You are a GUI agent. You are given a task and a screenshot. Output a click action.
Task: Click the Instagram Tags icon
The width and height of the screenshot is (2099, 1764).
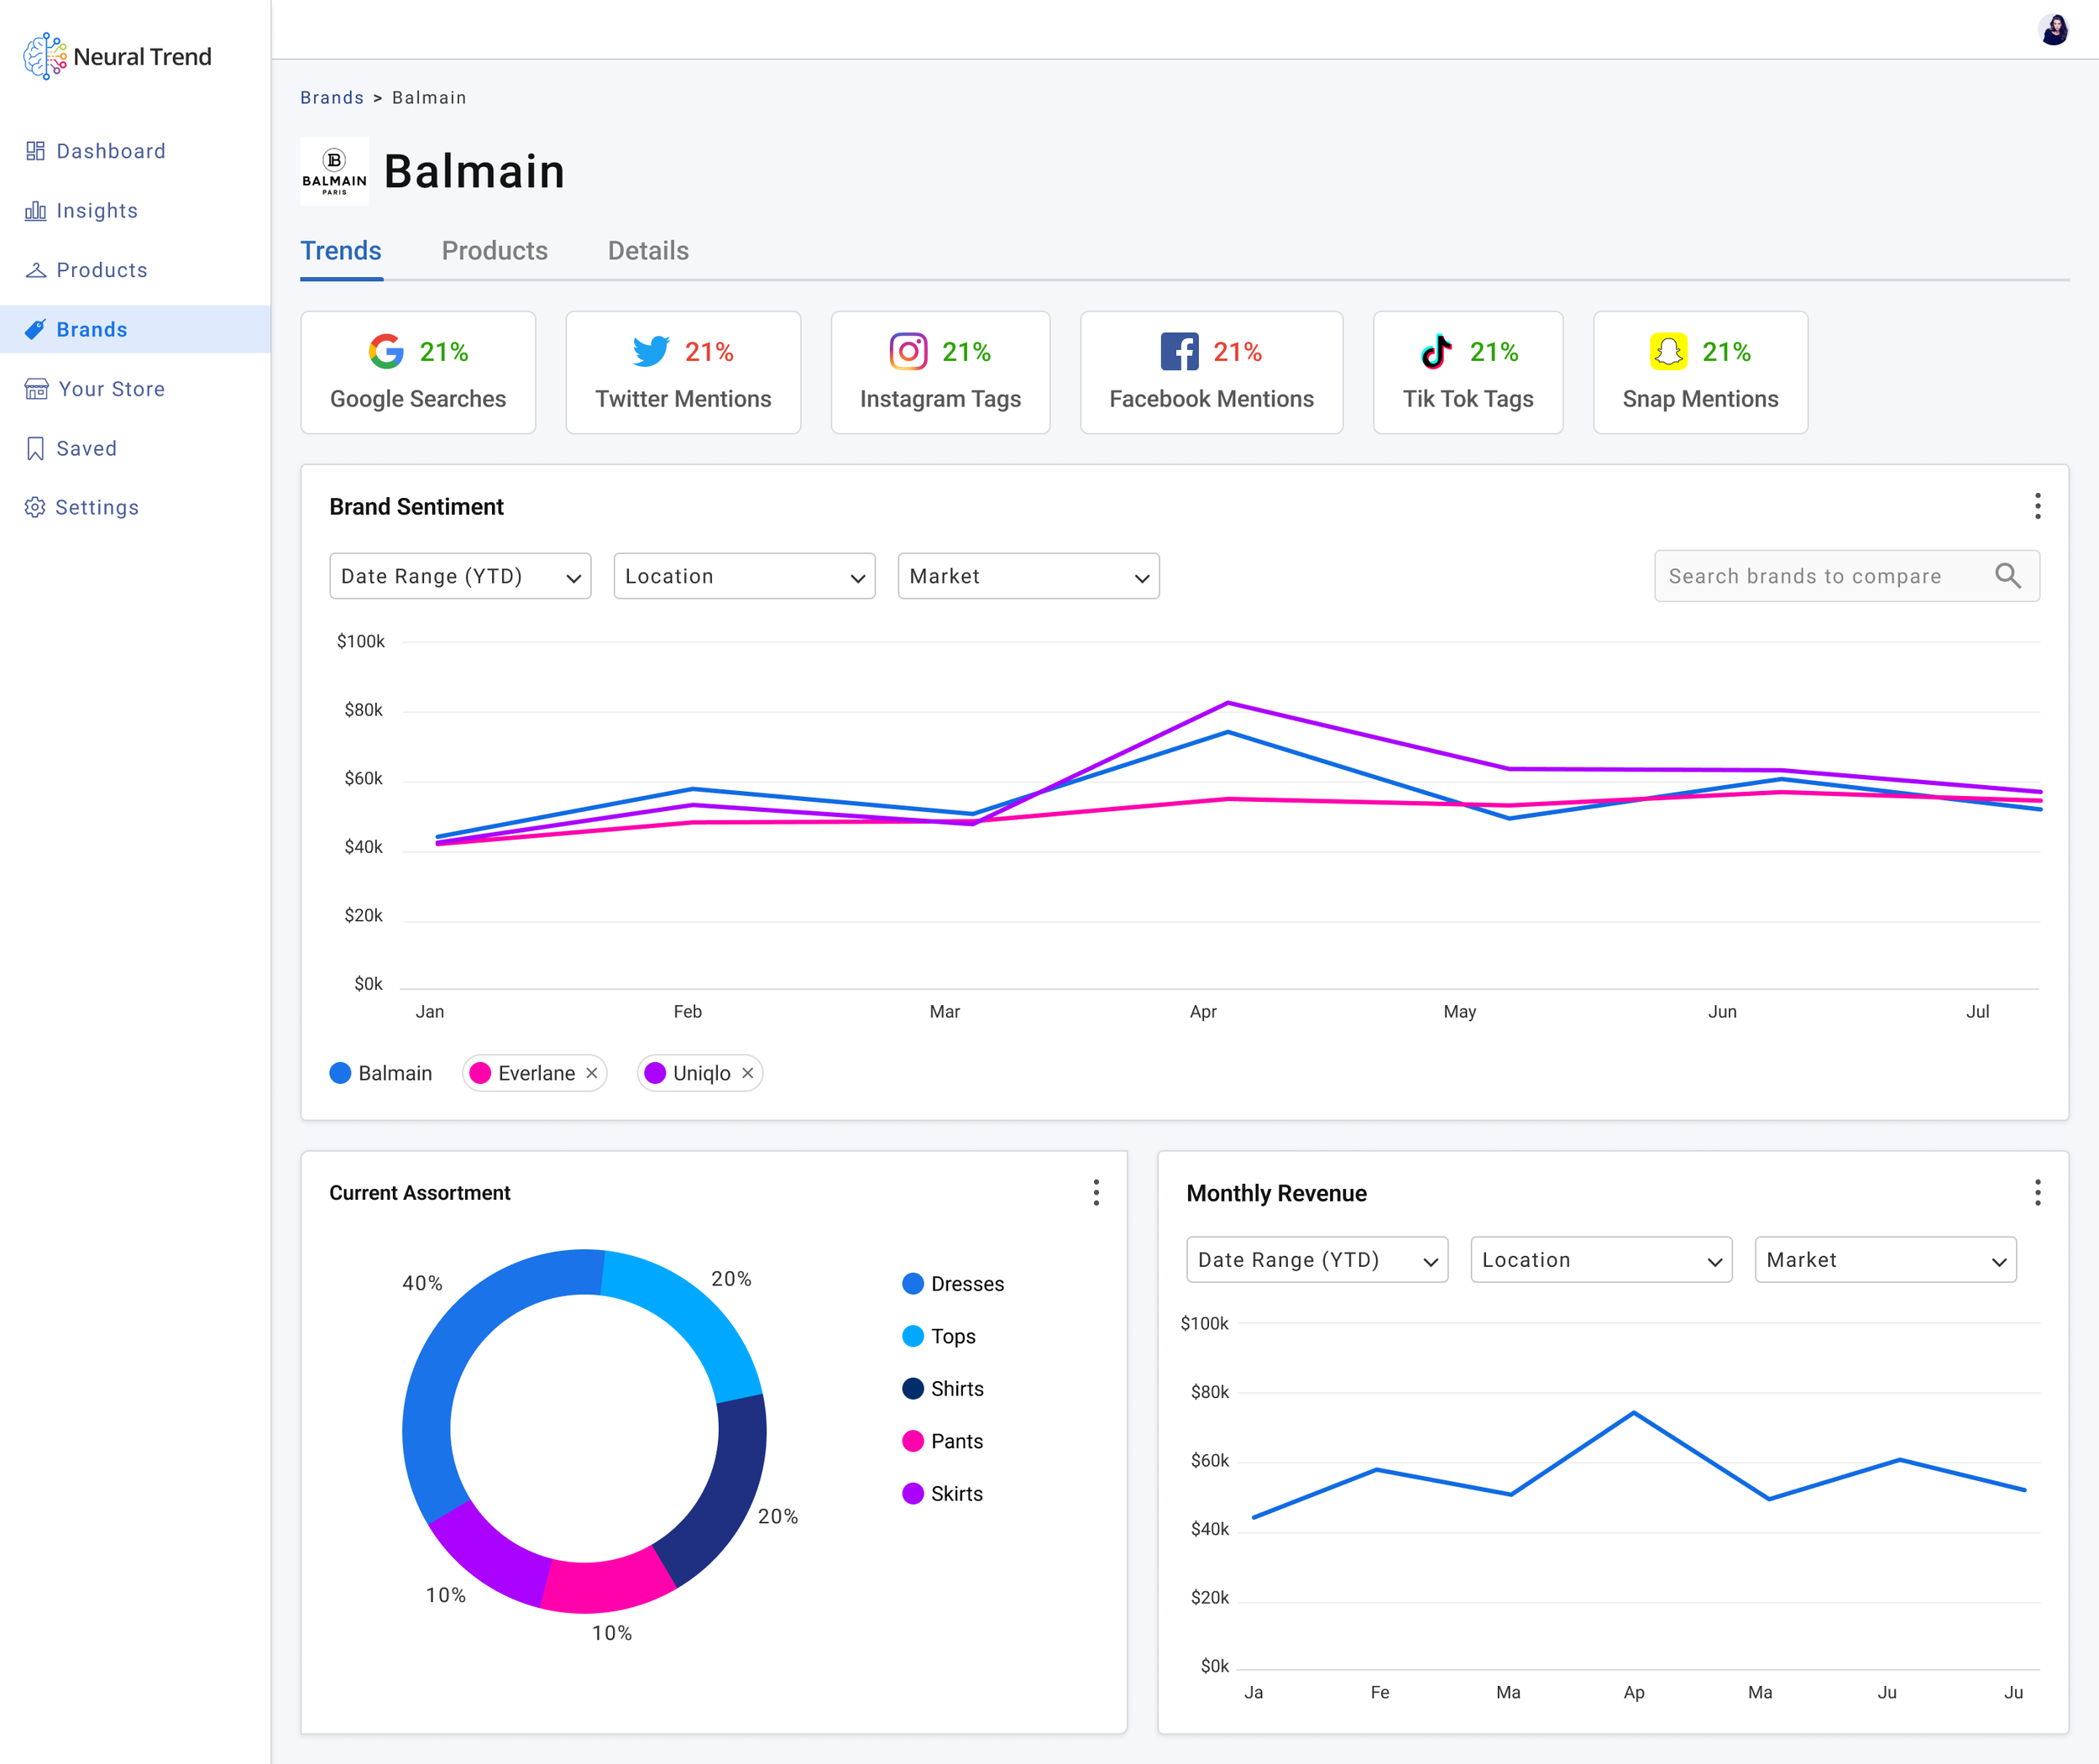click(x=908, y=352)
